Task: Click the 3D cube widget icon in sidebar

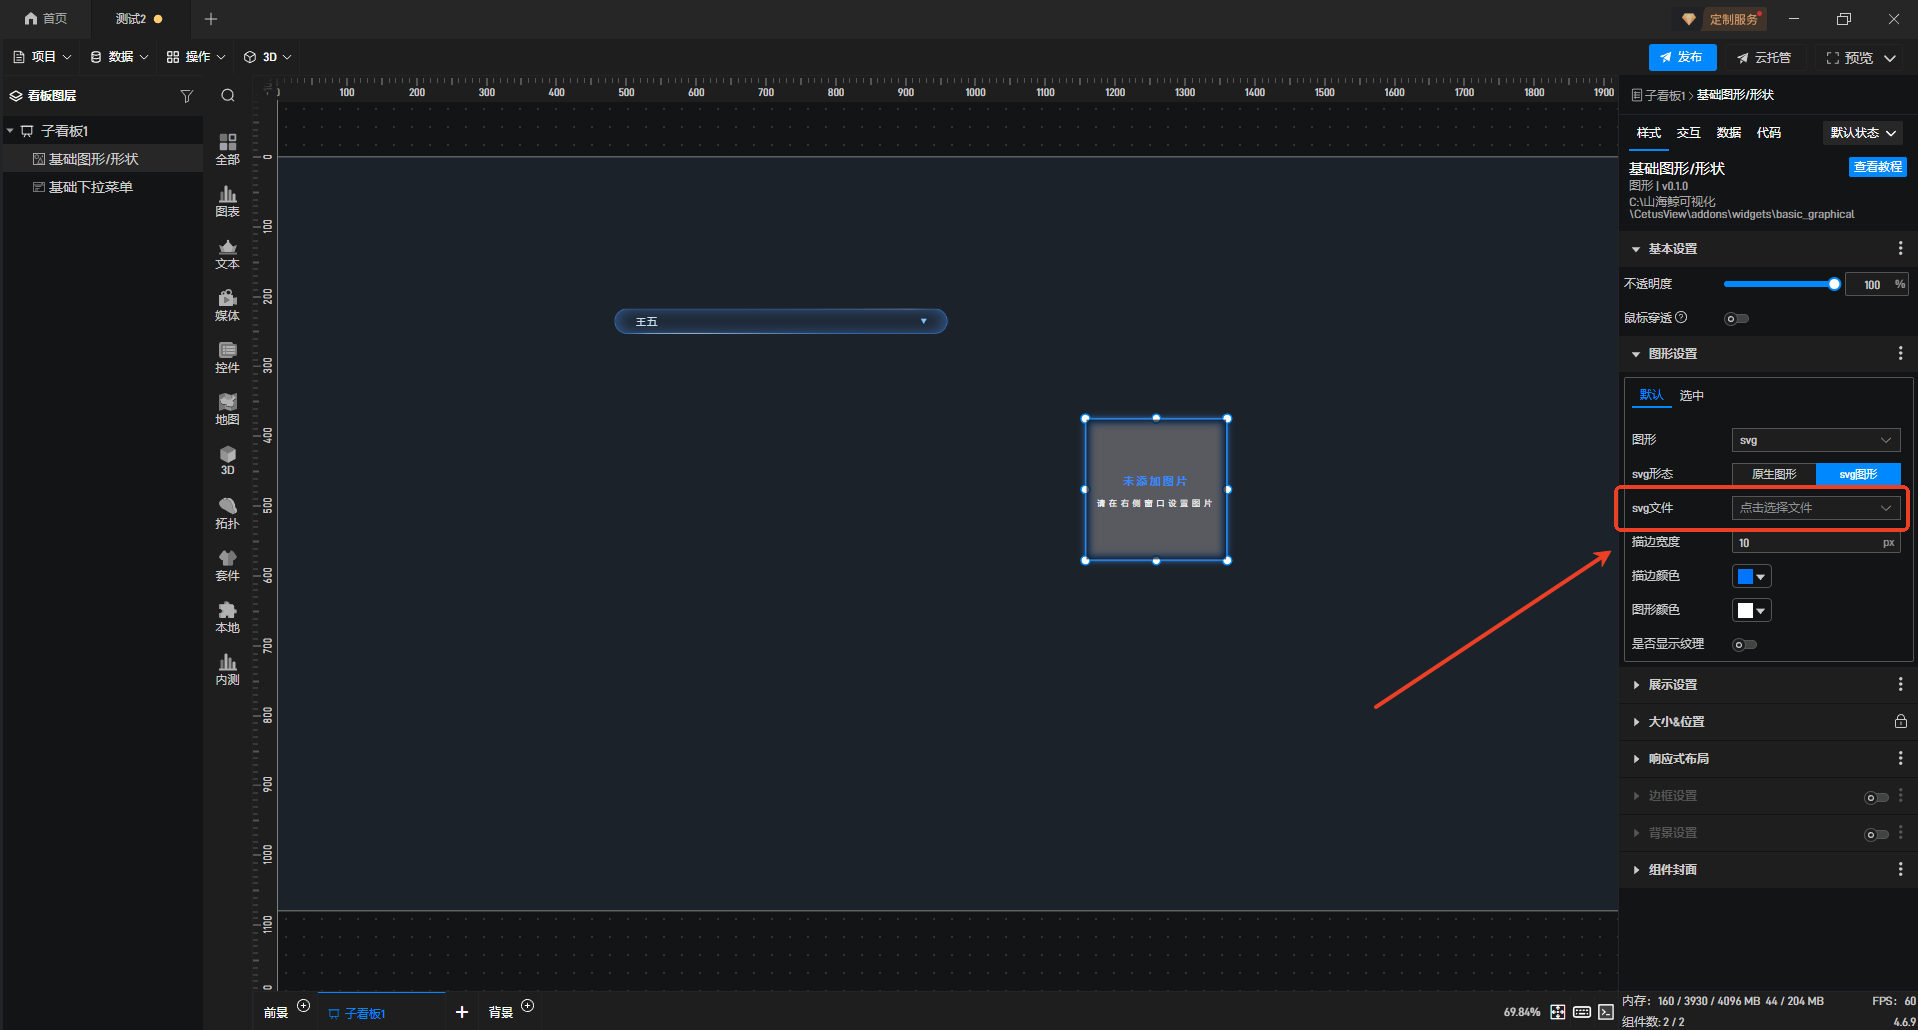Action: [x=227, y=460]
